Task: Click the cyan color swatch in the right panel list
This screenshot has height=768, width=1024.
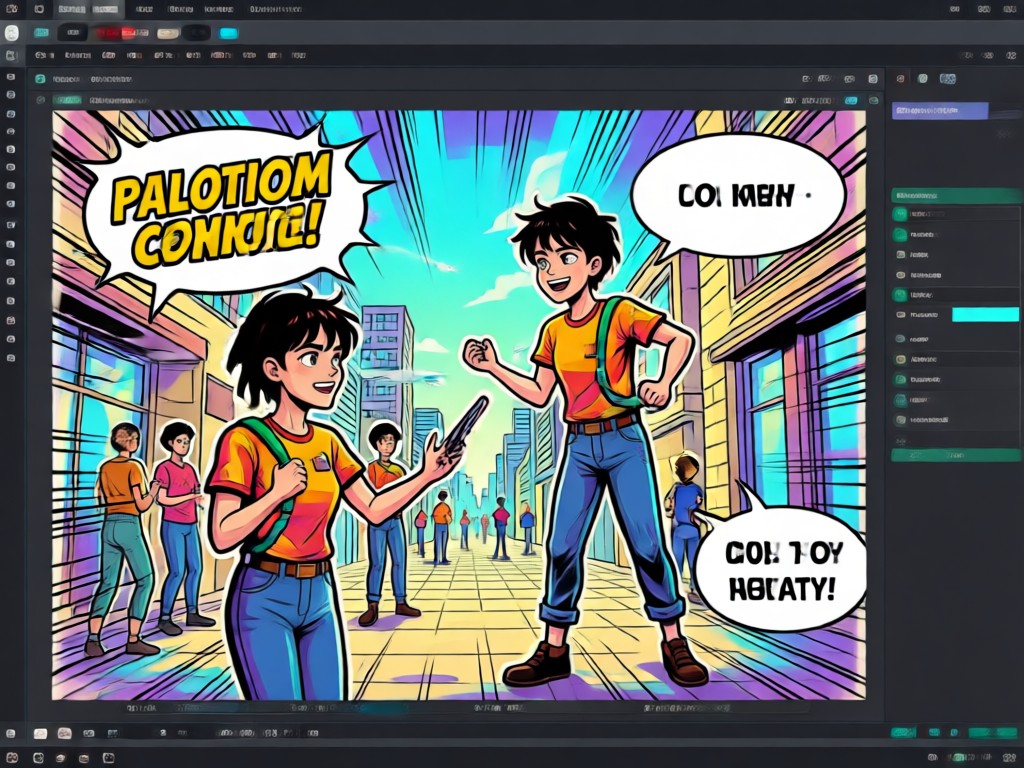Action: [985, 315]
